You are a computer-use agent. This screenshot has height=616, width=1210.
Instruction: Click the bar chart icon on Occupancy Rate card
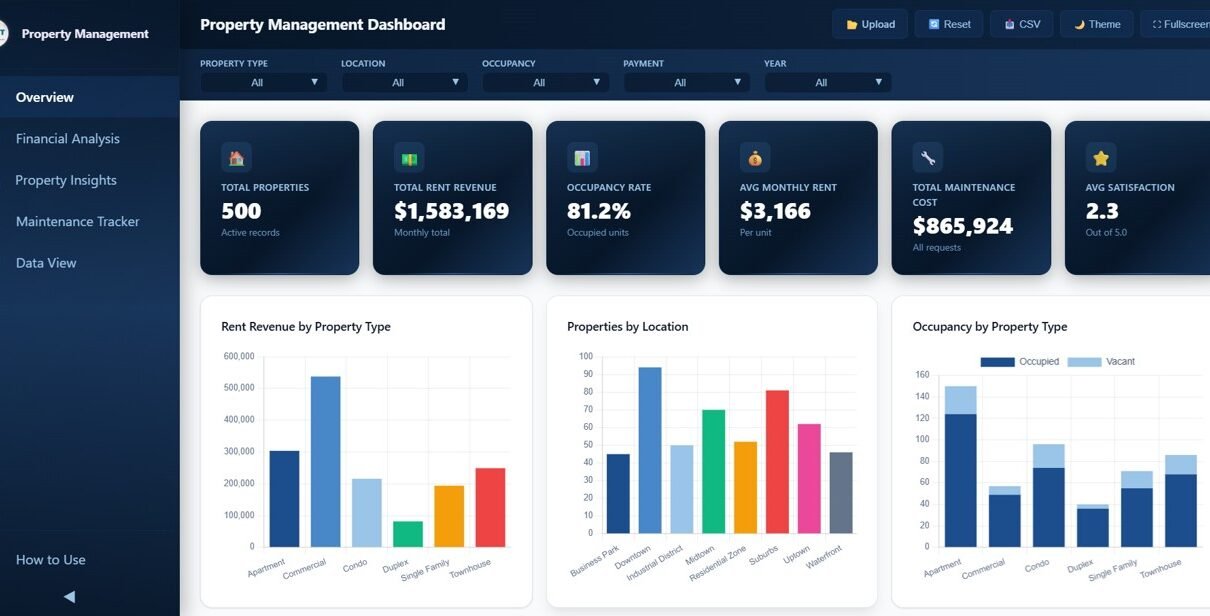point(582,157)
